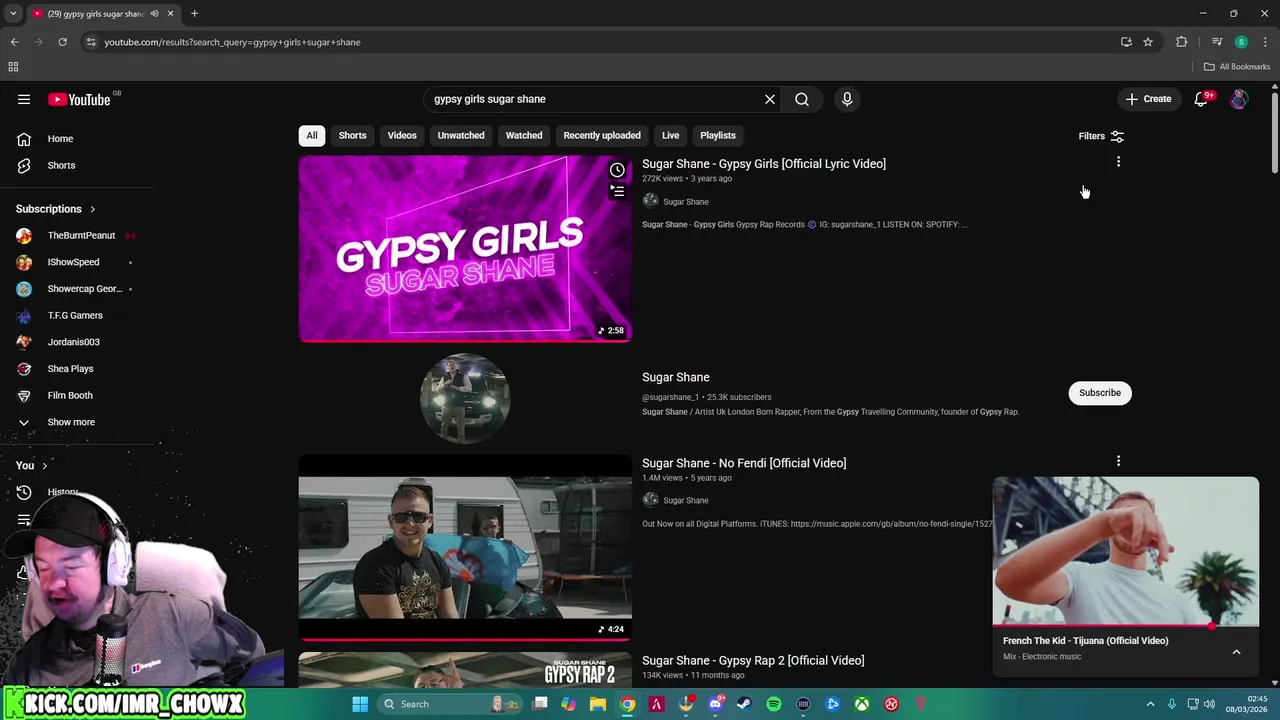Open more options for No Fendi video

point(1118,461)
